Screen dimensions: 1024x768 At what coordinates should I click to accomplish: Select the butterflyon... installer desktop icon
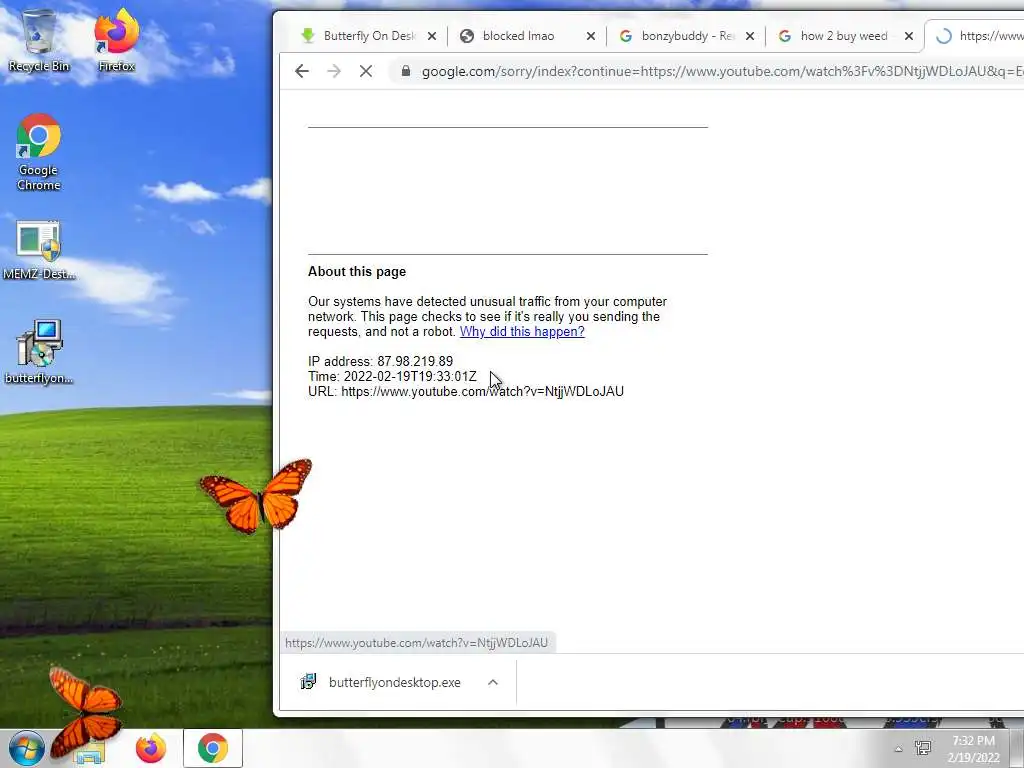pyautogui.click(x=39, y=353)
